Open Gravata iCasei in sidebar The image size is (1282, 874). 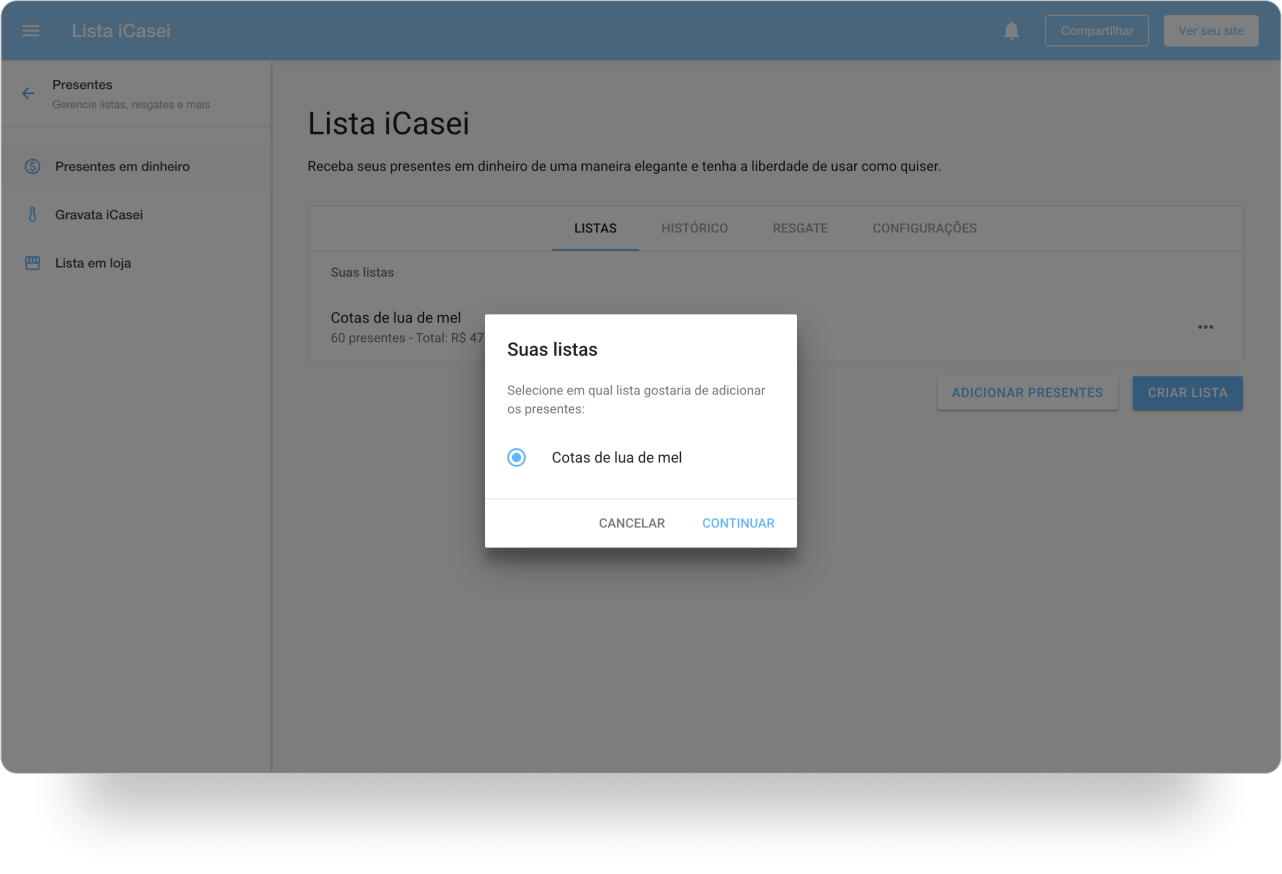tap(136, 215)
